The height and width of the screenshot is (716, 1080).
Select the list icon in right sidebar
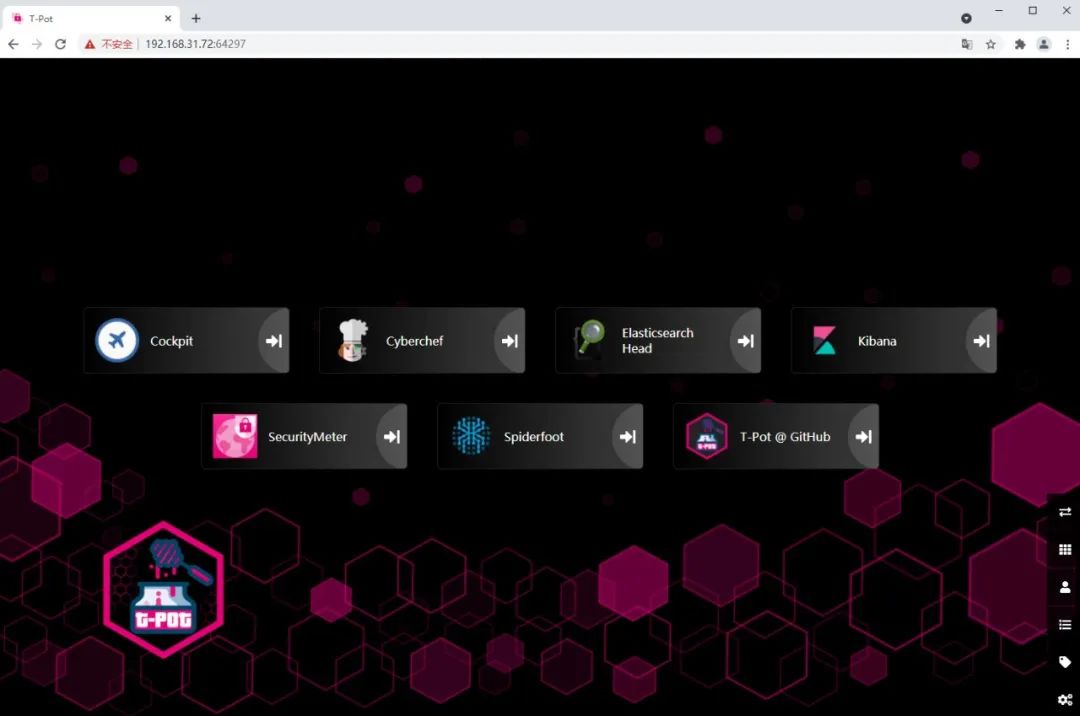click(1065, 624)
